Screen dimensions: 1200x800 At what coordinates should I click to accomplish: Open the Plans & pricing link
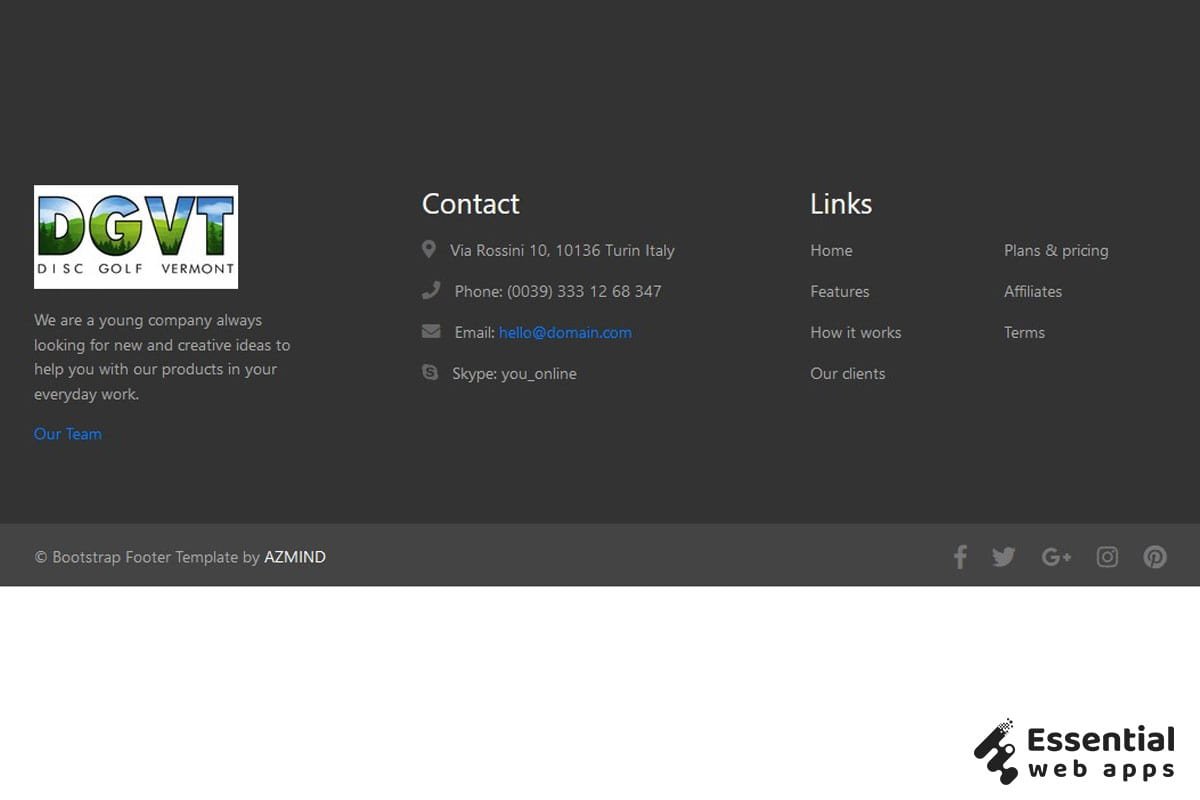(x=1056, y=251)
